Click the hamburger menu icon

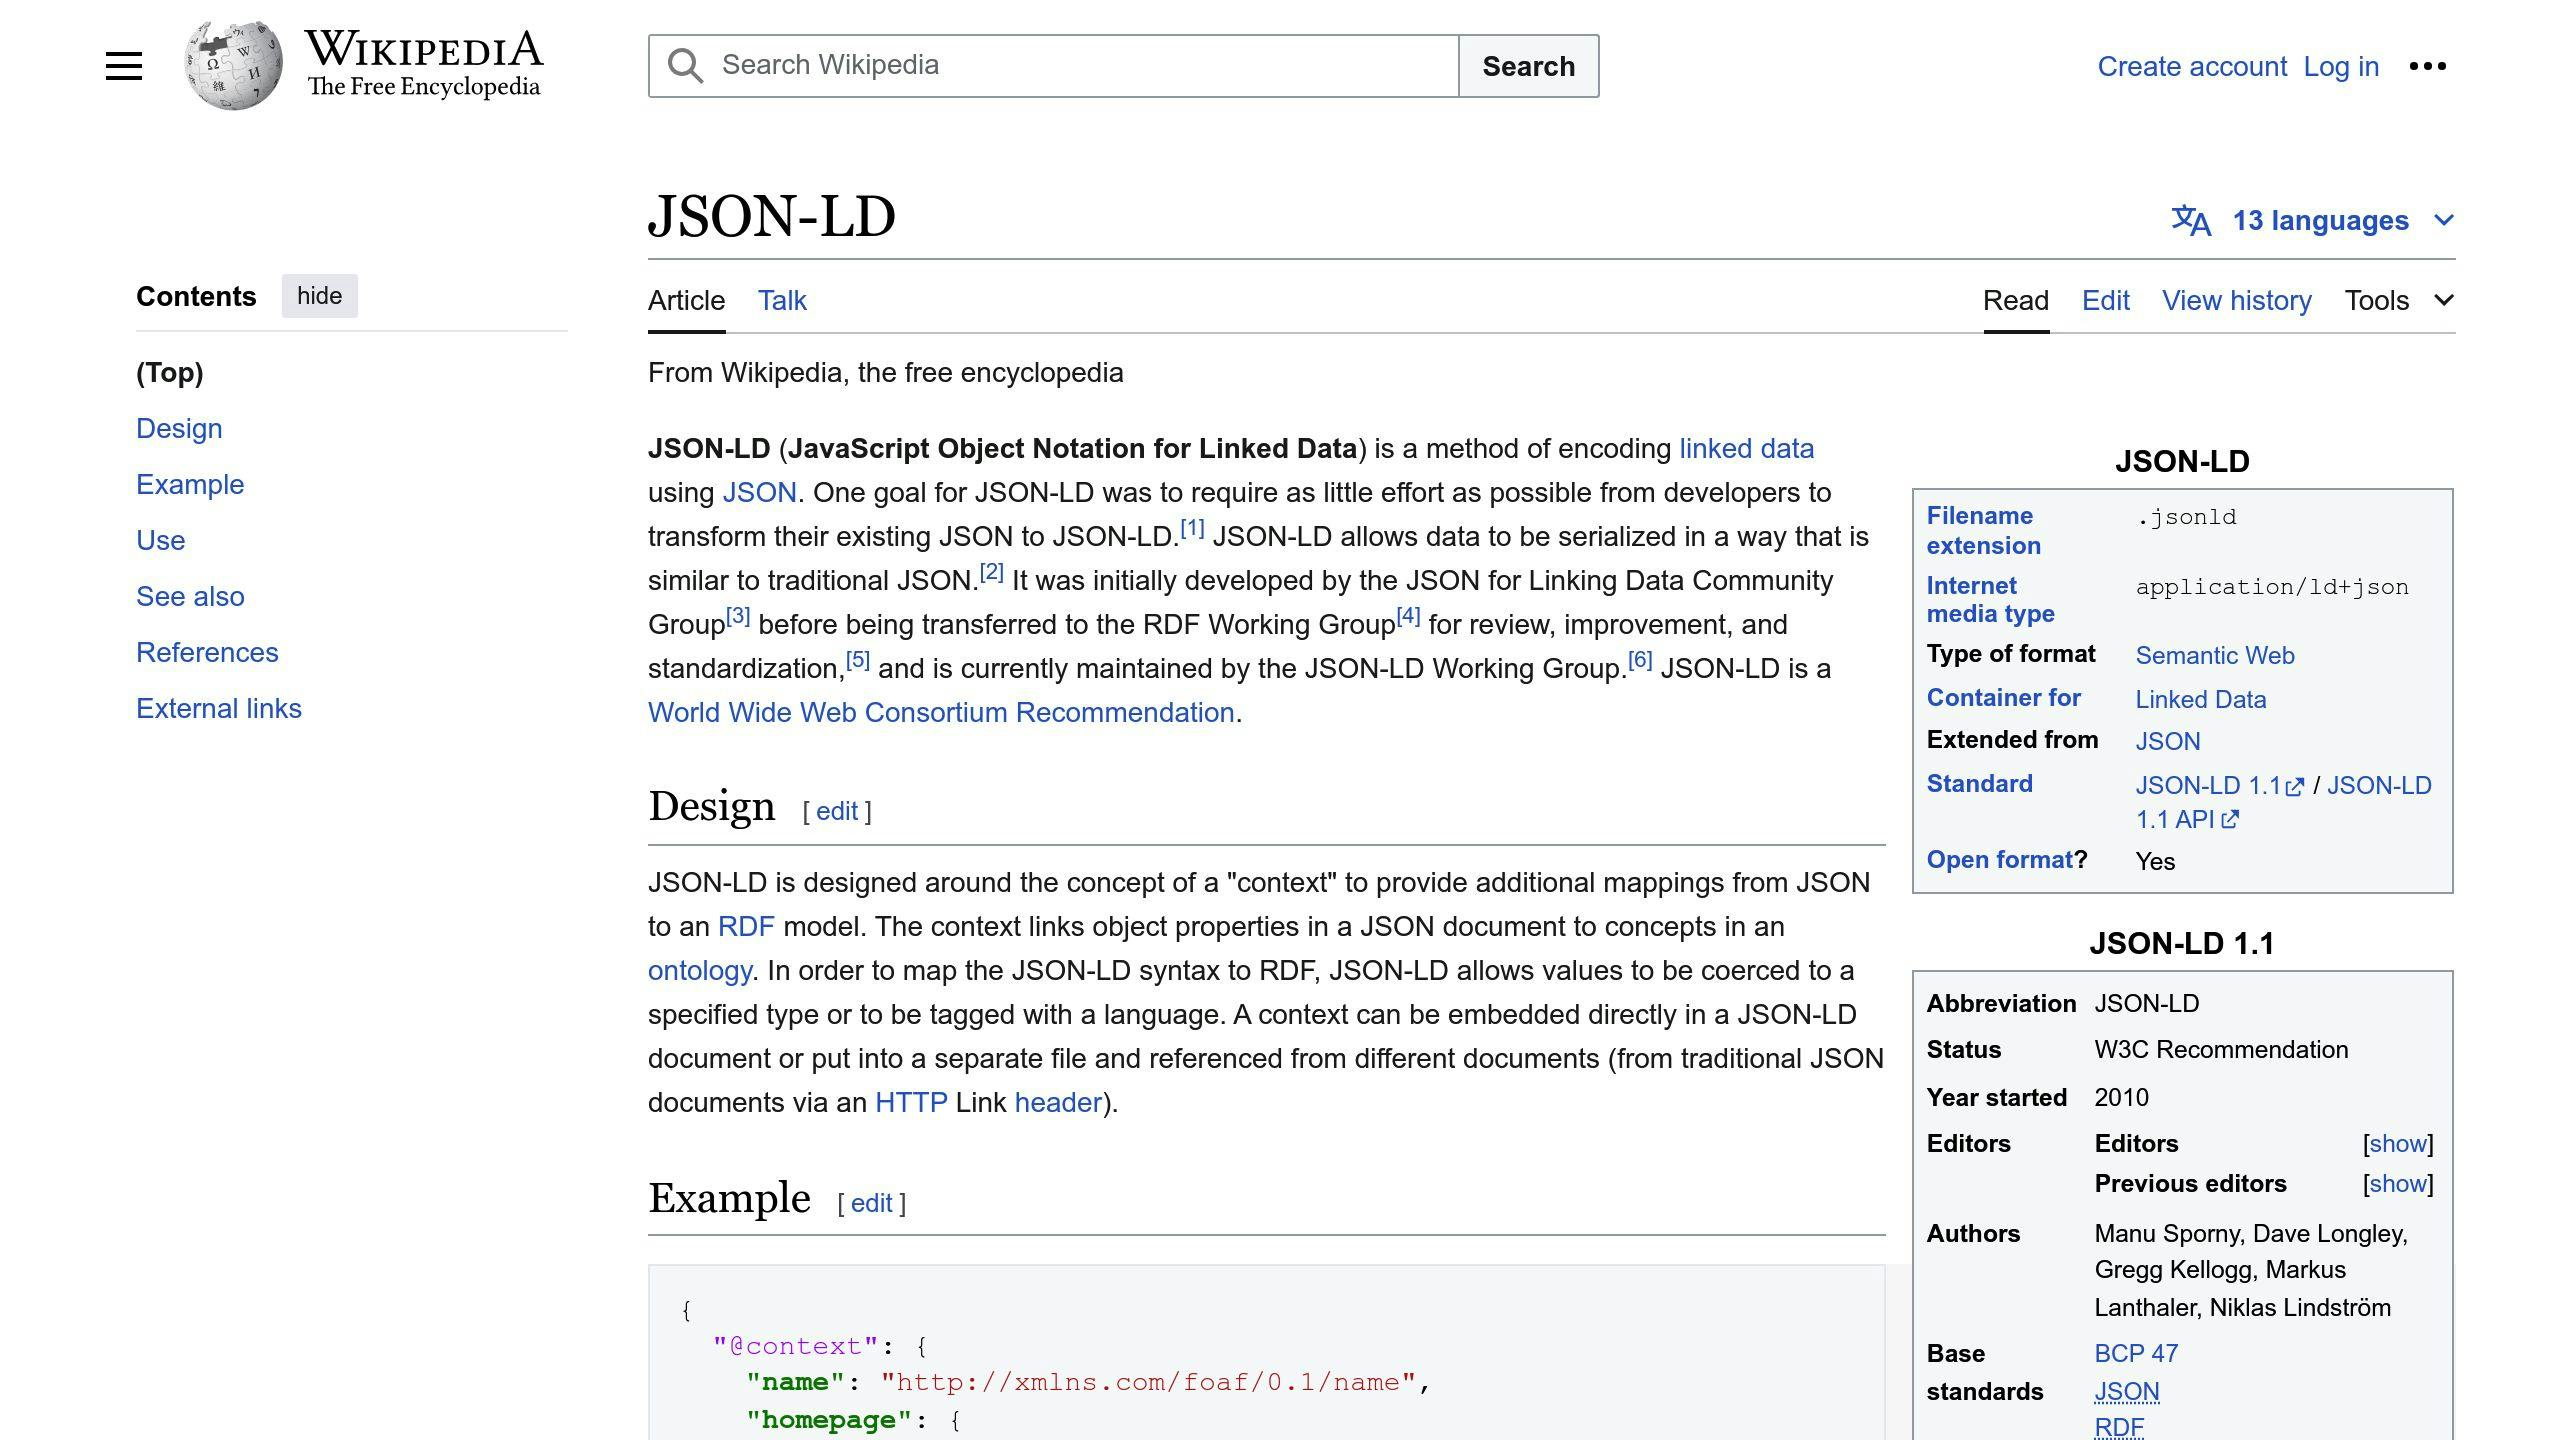121,65
